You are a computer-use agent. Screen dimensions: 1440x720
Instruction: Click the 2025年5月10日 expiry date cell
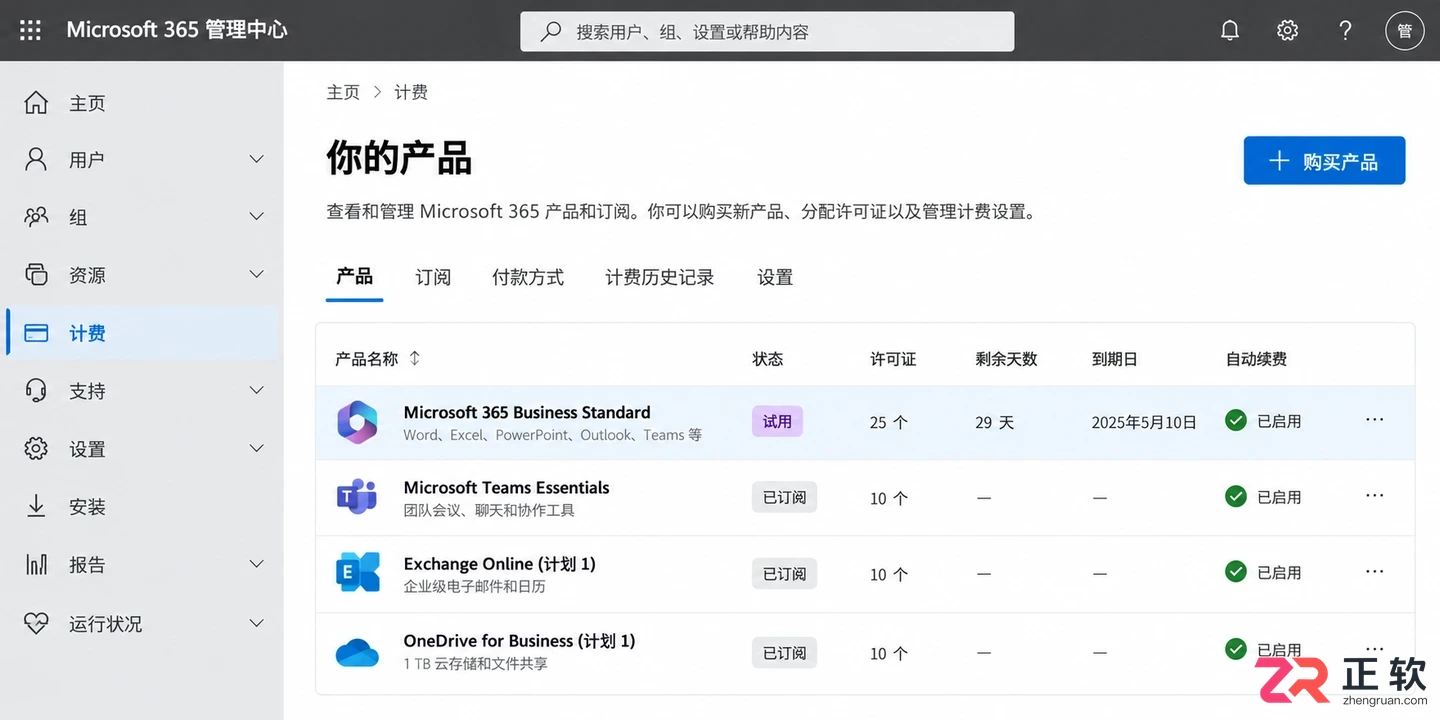(x=1144, y=422)
